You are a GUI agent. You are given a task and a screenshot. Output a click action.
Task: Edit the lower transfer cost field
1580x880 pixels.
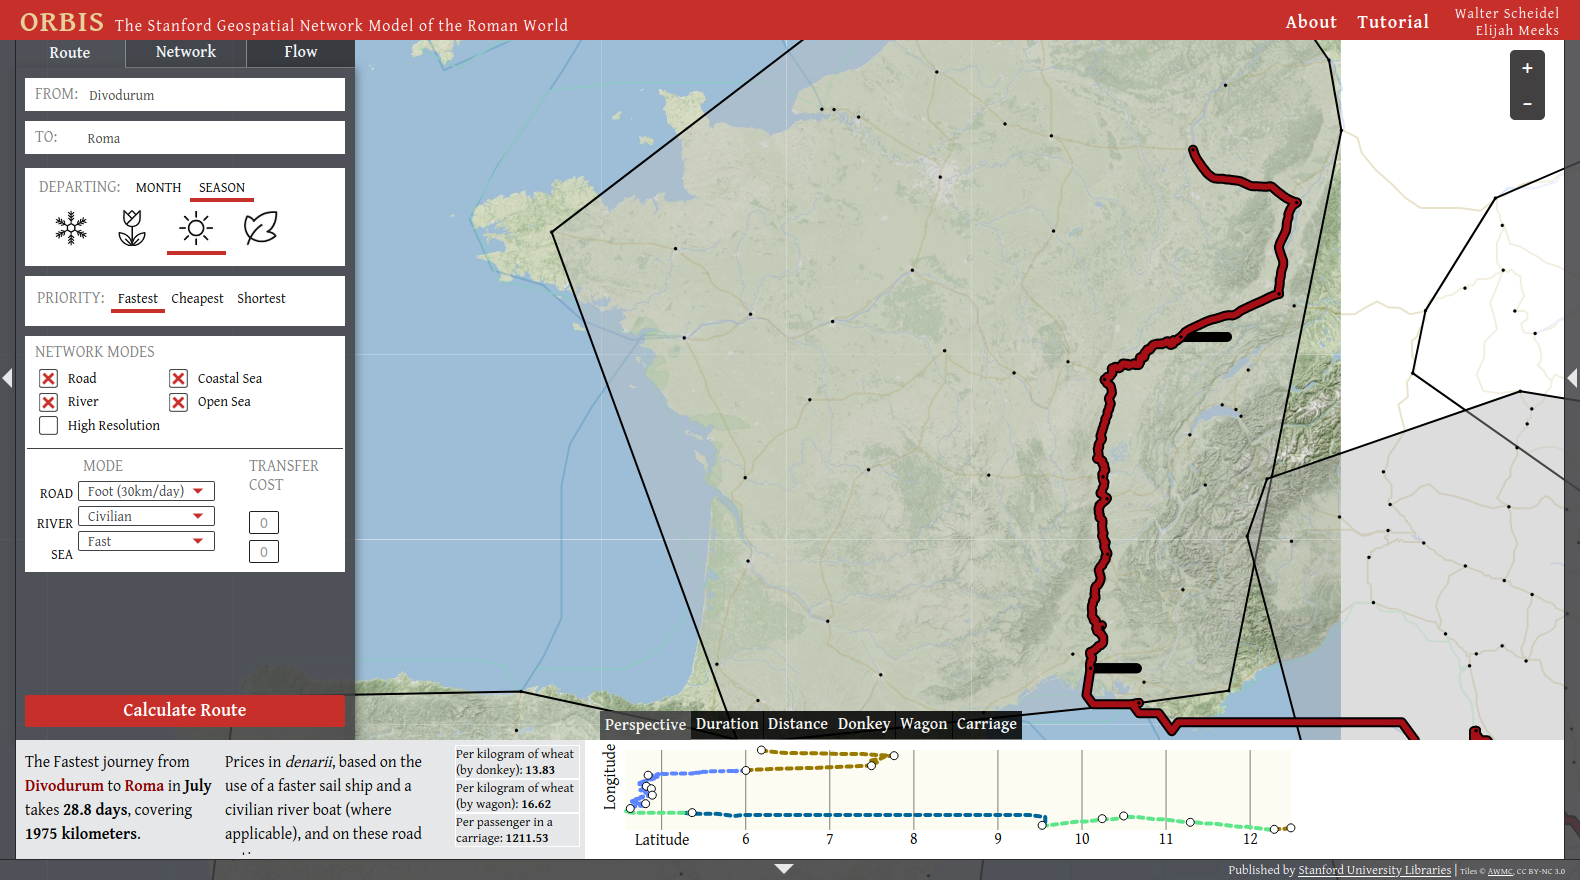(x=264, y=551)
